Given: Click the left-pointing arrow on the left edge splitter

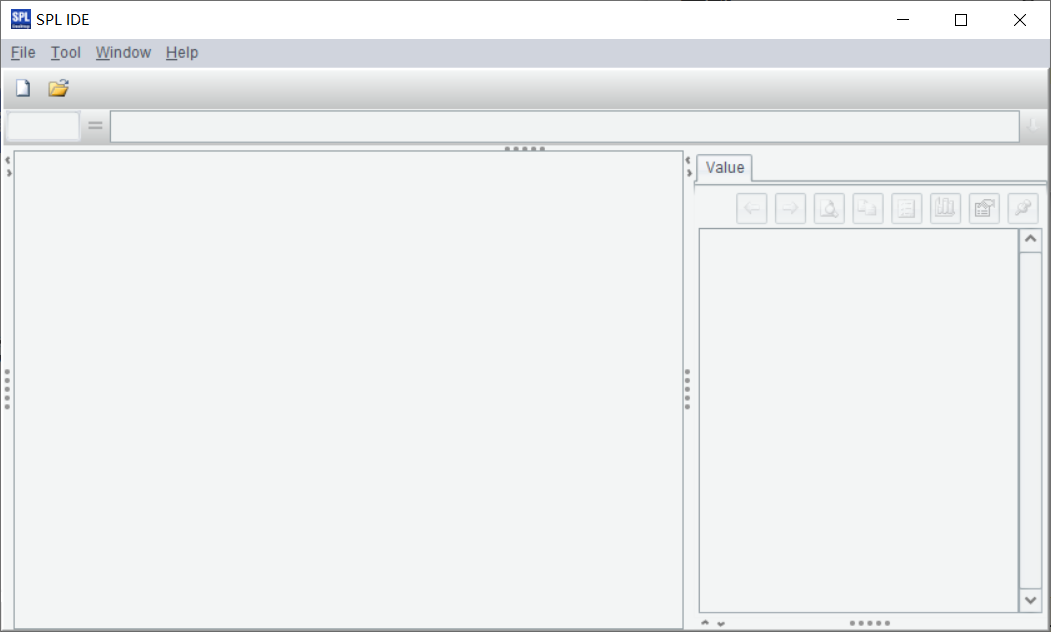Looking at the screenshot, I should (x=7, y=160).
